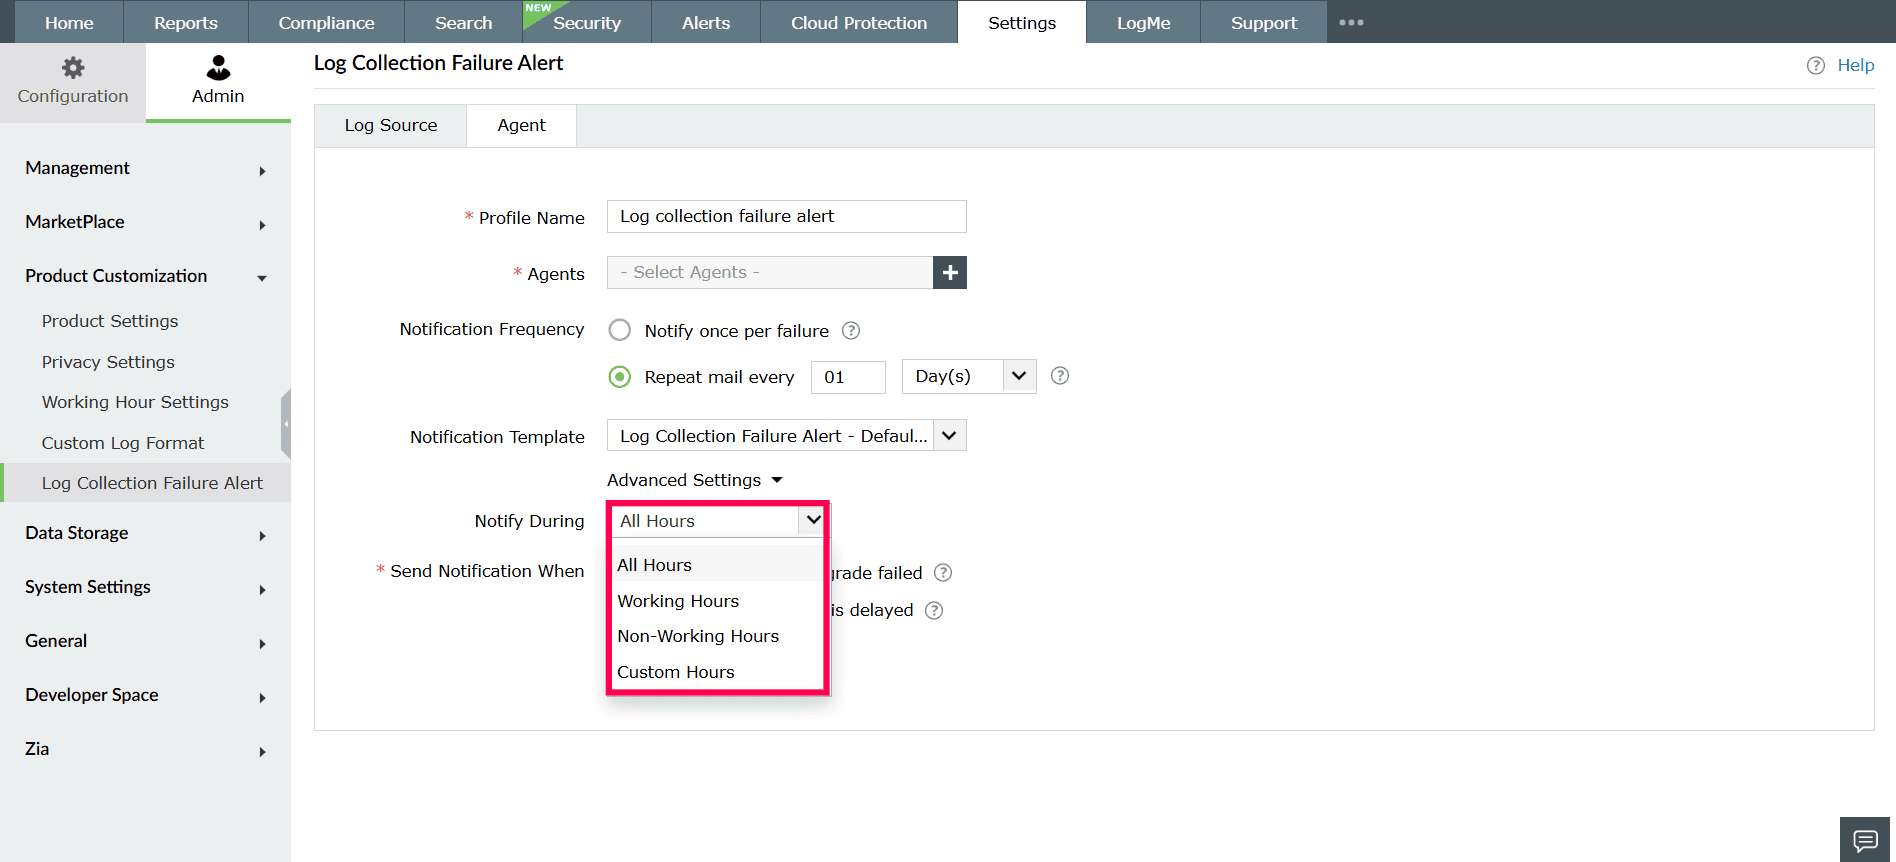Open the Notification Template dropdown
This screenshot has height=862, width=1896.
click(787, 436)
